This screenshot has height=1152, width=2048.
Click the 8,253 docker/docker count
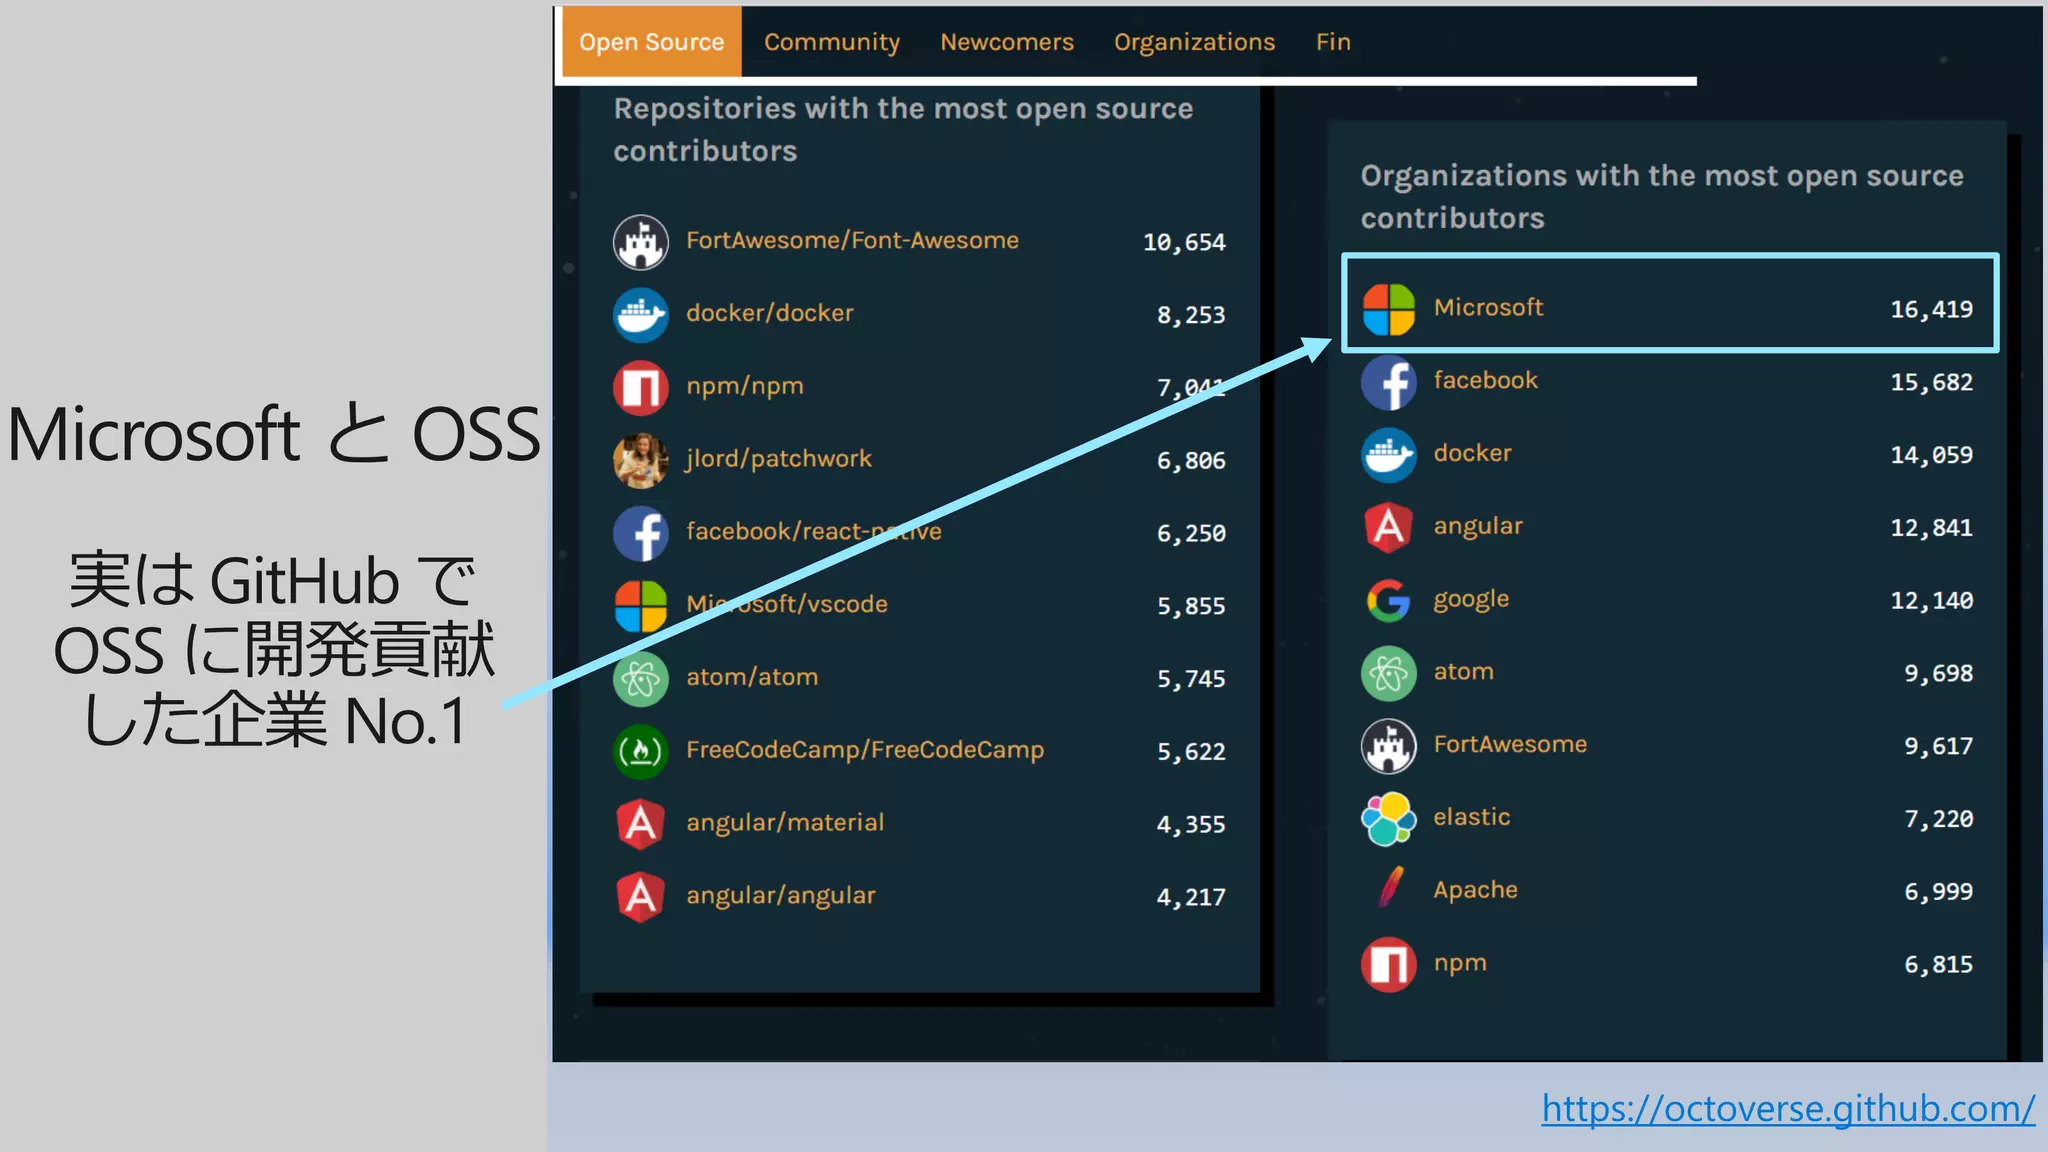click(x=1191, y=315)
